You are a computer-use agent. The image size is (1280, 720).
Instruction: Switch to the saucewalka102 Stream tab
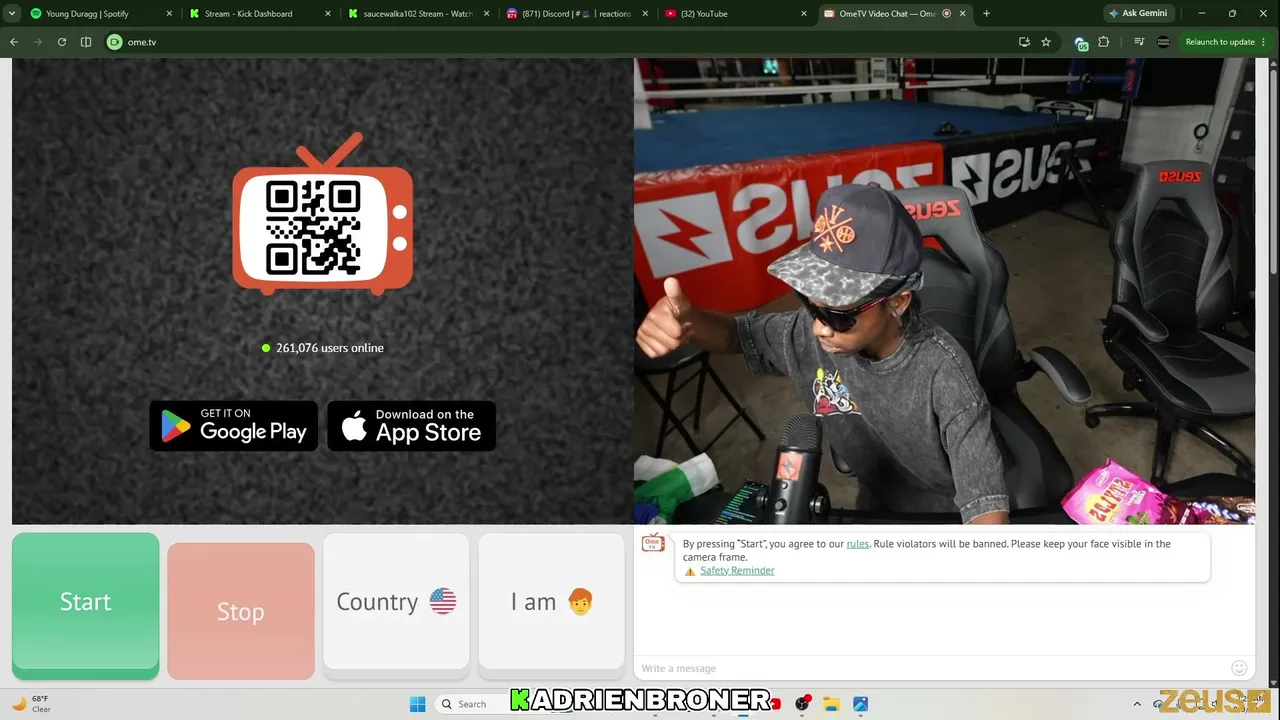coord(418,14)
